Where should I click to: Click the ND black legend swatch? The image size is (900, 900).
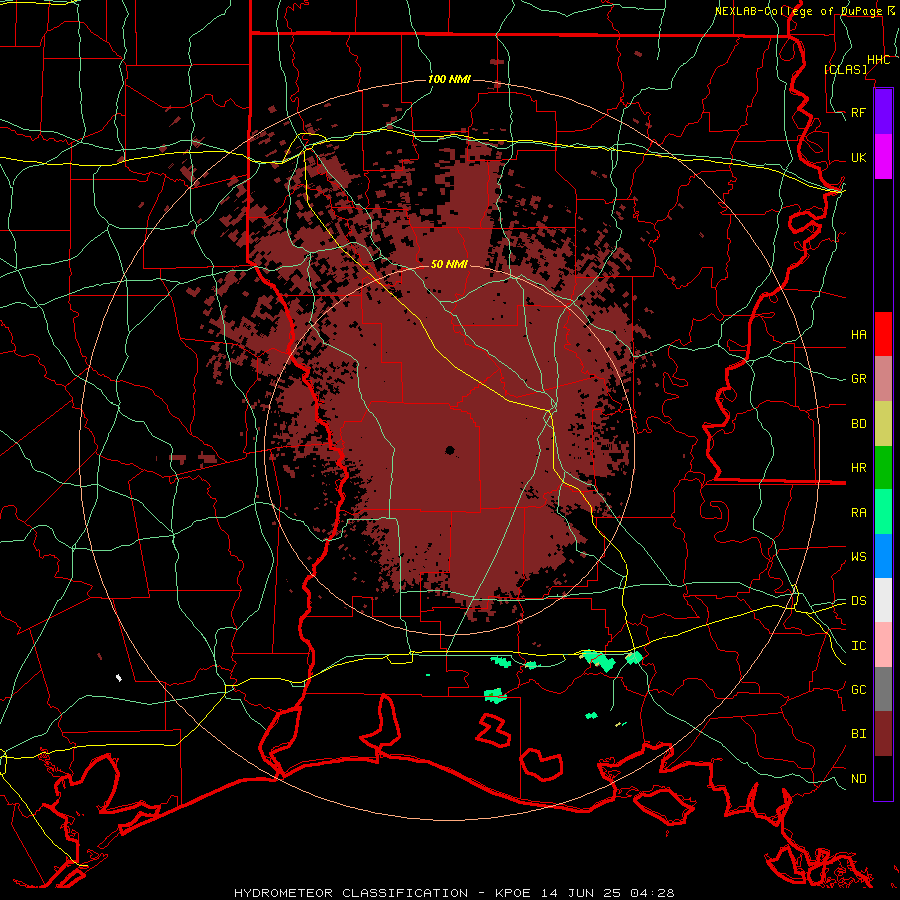coord(883,778)
